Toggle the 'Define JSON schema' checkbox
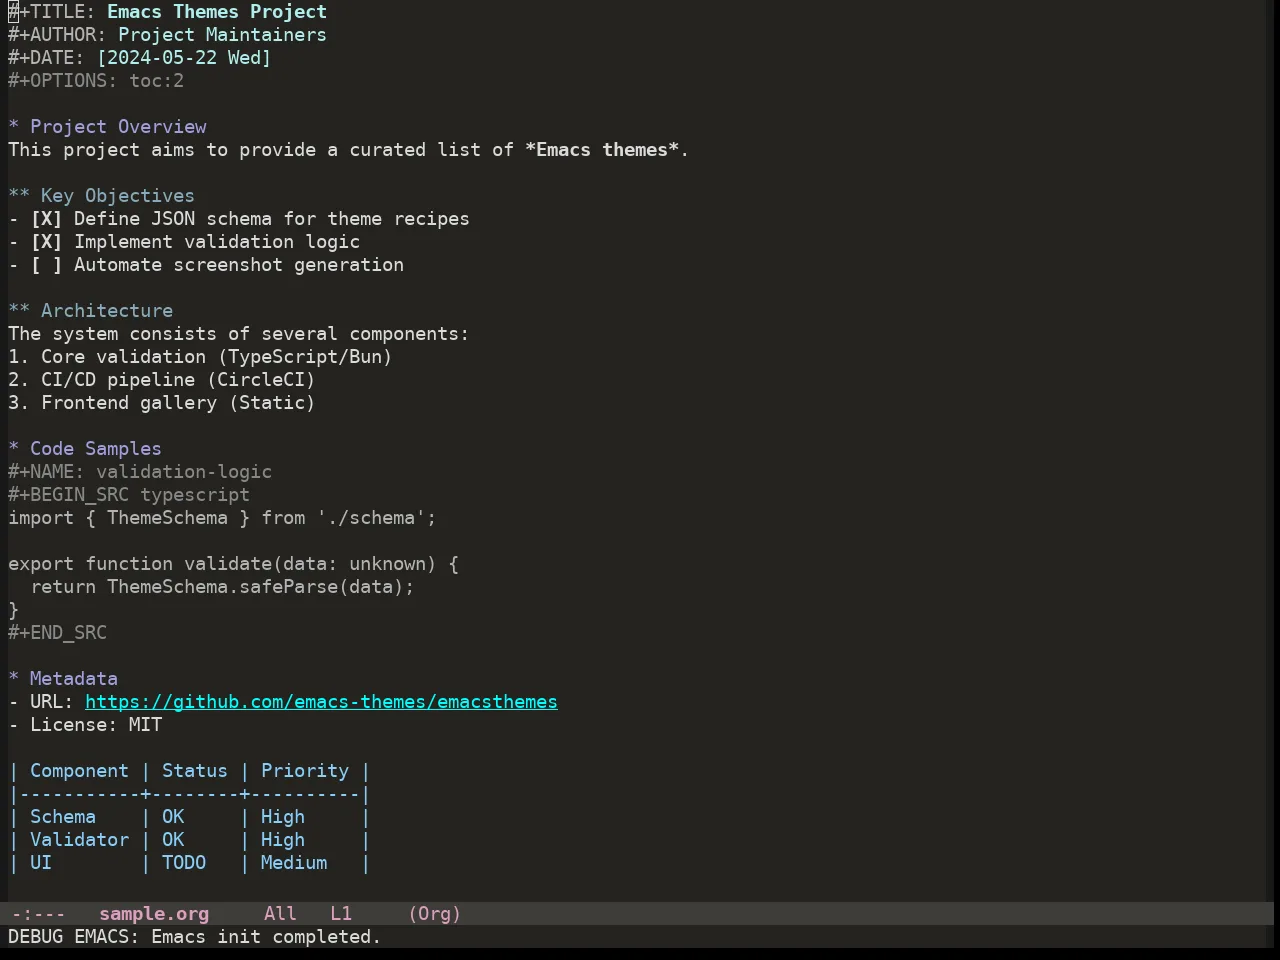 [x=46, y=219]
